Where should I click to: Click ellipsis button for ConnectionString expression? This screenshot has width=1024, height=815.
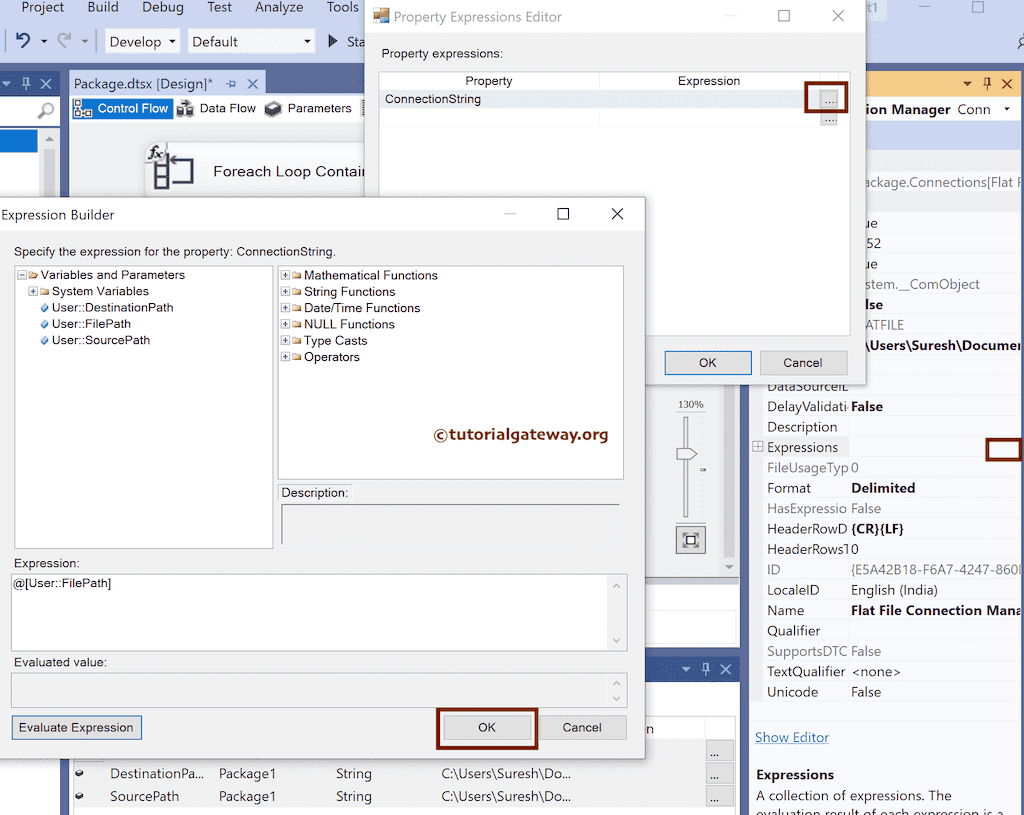click(829, 100)
